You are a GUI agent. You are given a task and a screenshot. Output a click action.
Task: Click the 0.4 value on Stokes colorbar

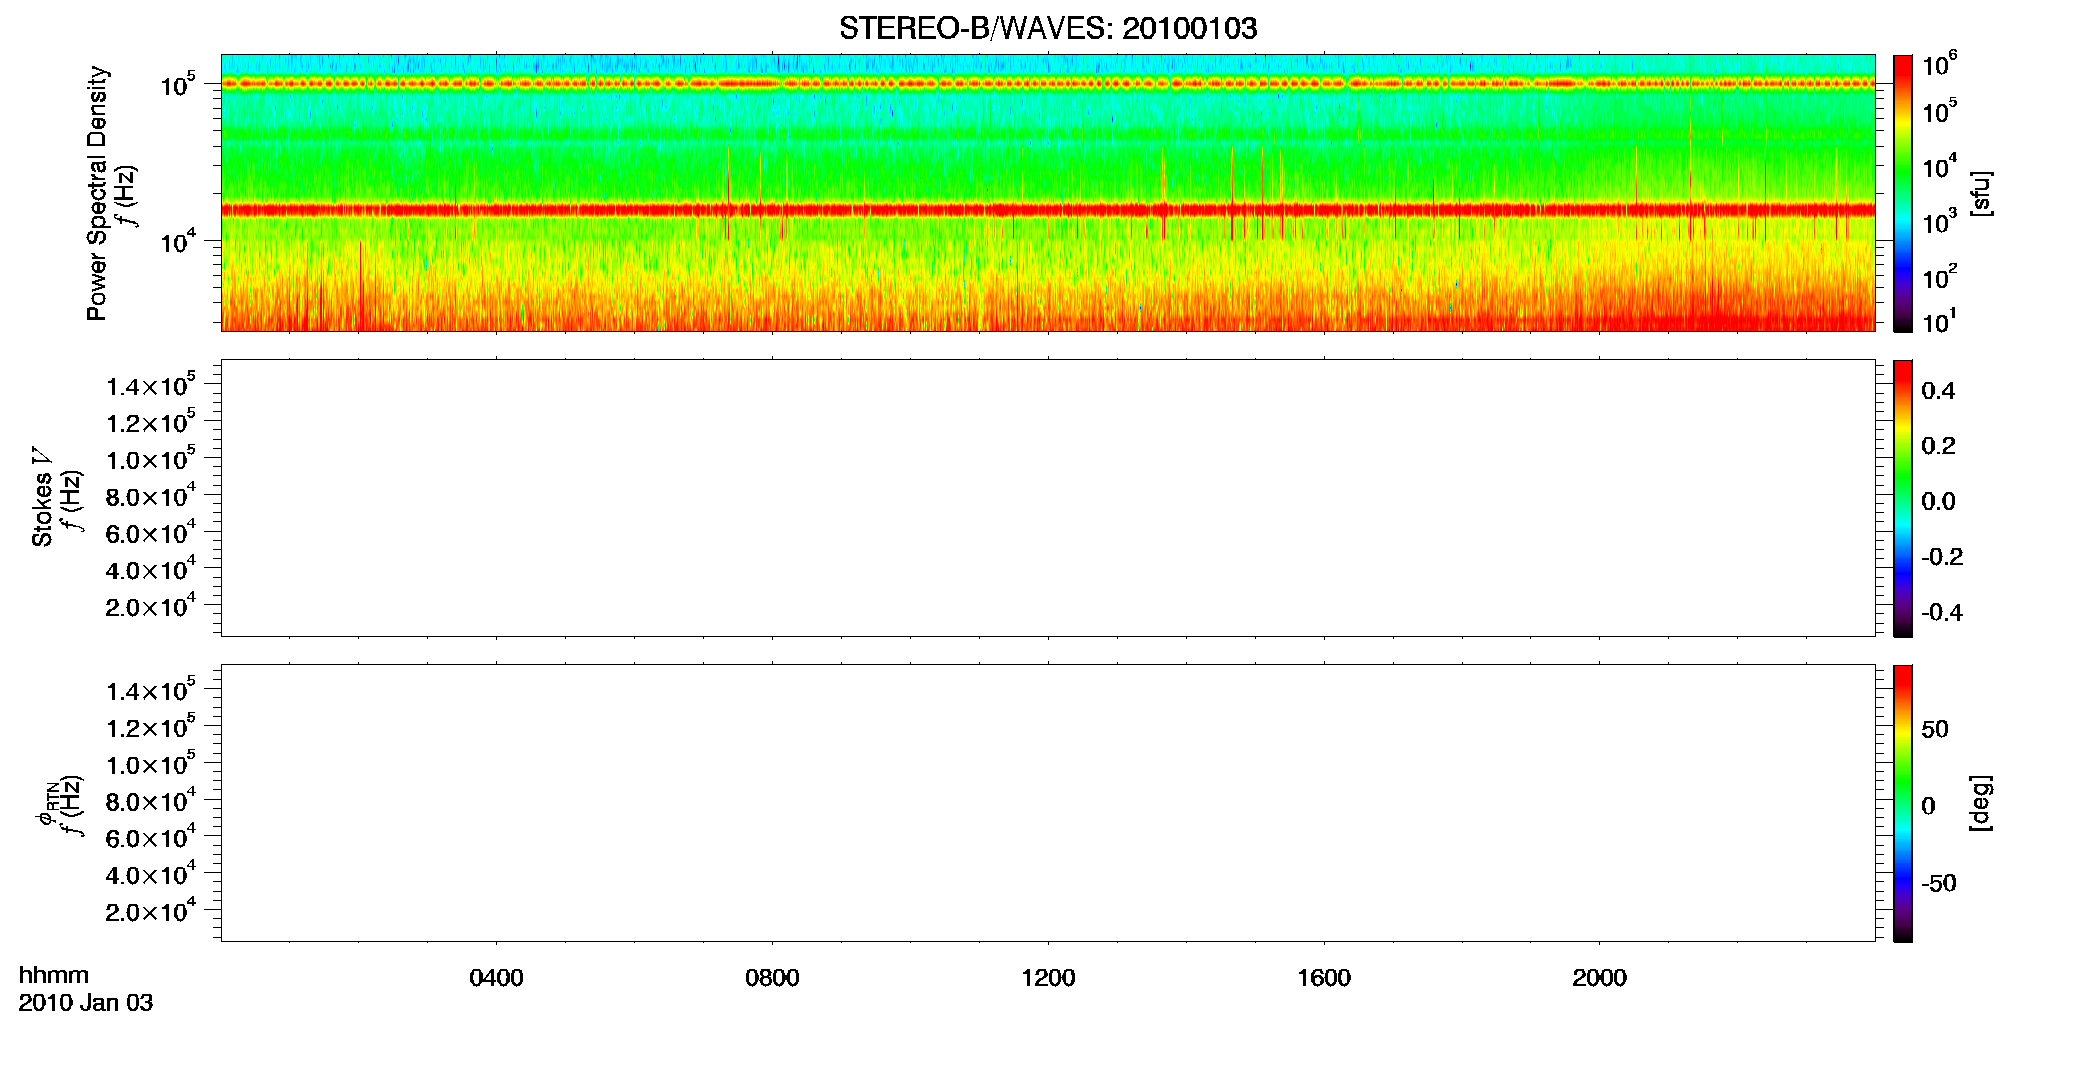pyautogui.click(x=1938, y=391)
